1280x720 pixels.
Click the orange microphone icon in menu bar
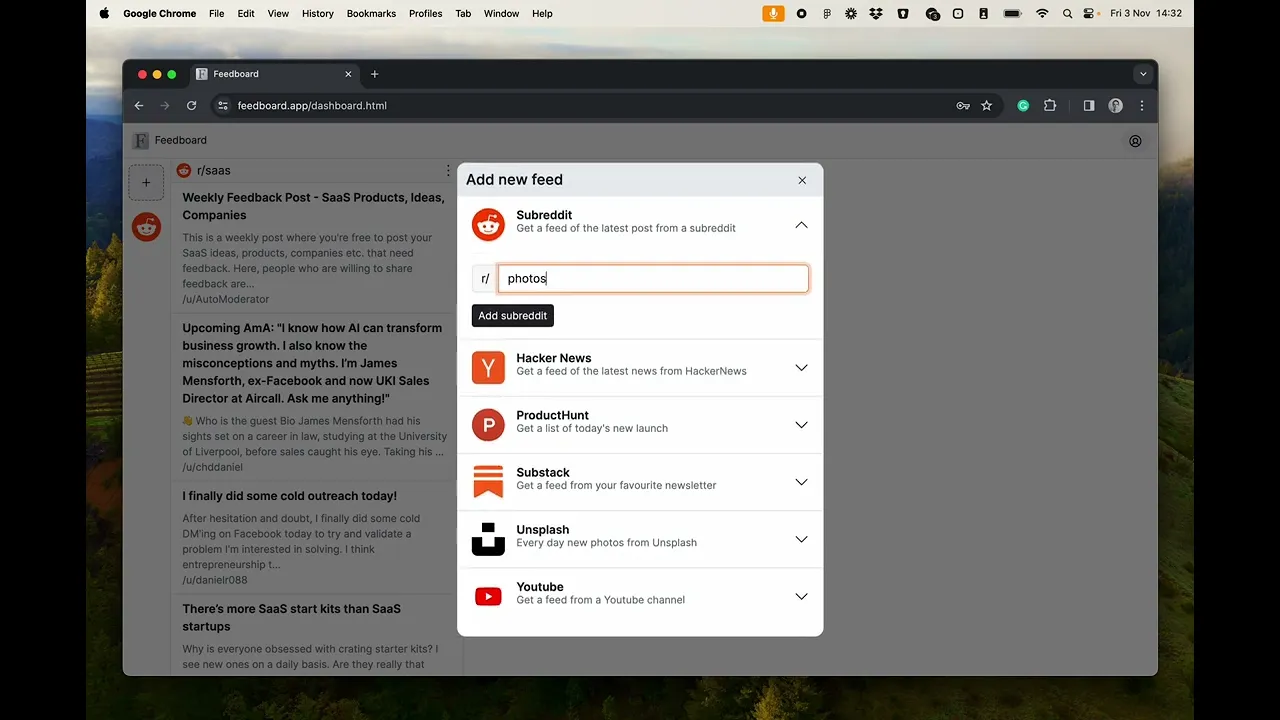773,13
